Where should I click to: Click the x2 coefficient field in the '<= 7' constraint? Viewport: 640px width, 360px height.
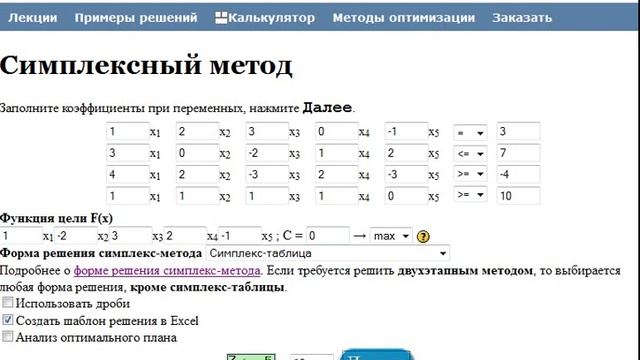198,153
